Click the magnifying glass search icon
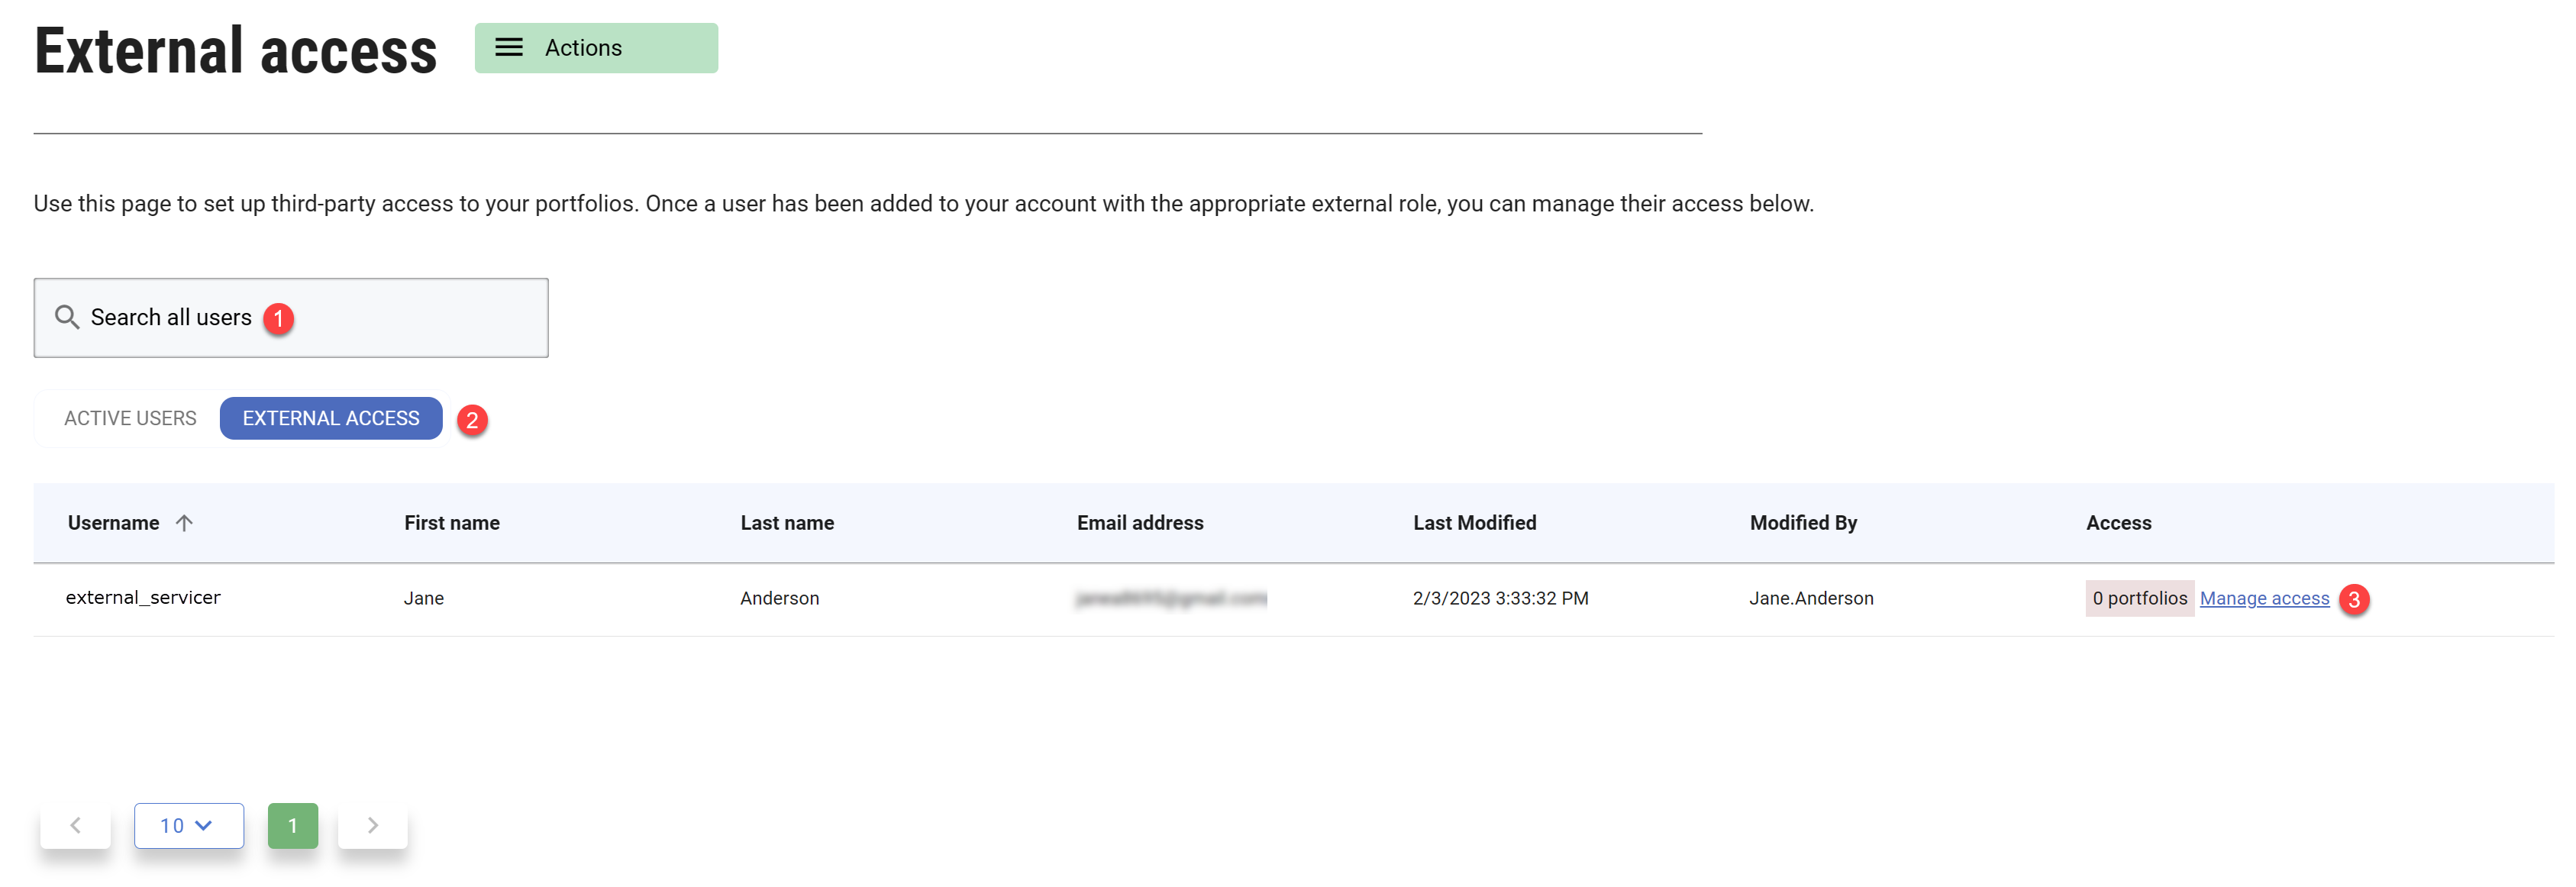Screen dimensions: 2576x887 tap(67, 317)
